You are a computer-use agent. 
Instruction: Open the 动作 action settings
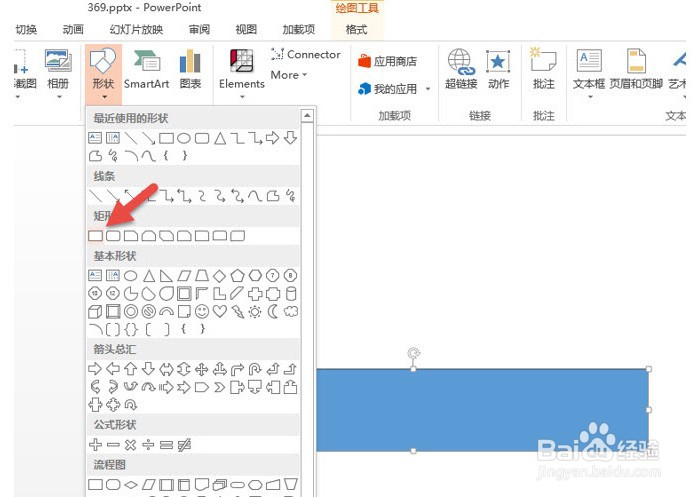[x=498, y=70]
